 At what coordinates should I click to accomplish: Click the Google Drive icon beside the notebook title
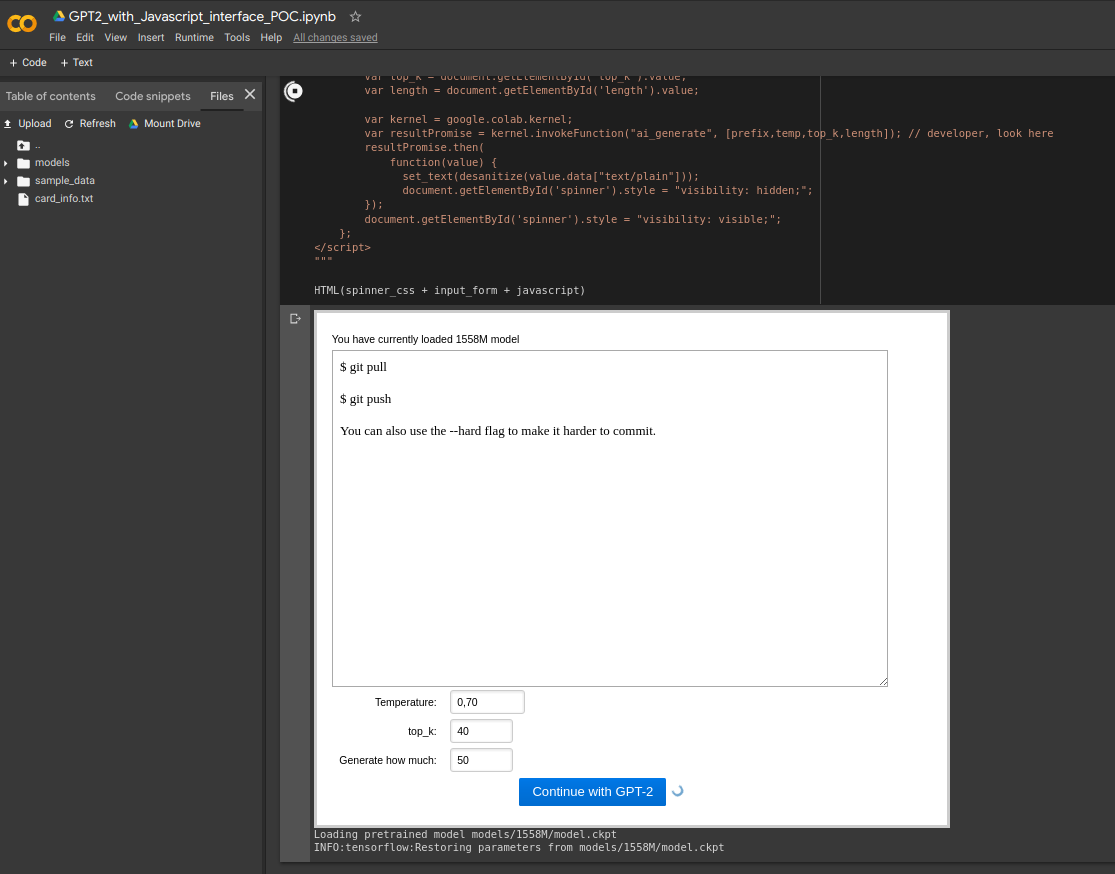coord(59,16)
